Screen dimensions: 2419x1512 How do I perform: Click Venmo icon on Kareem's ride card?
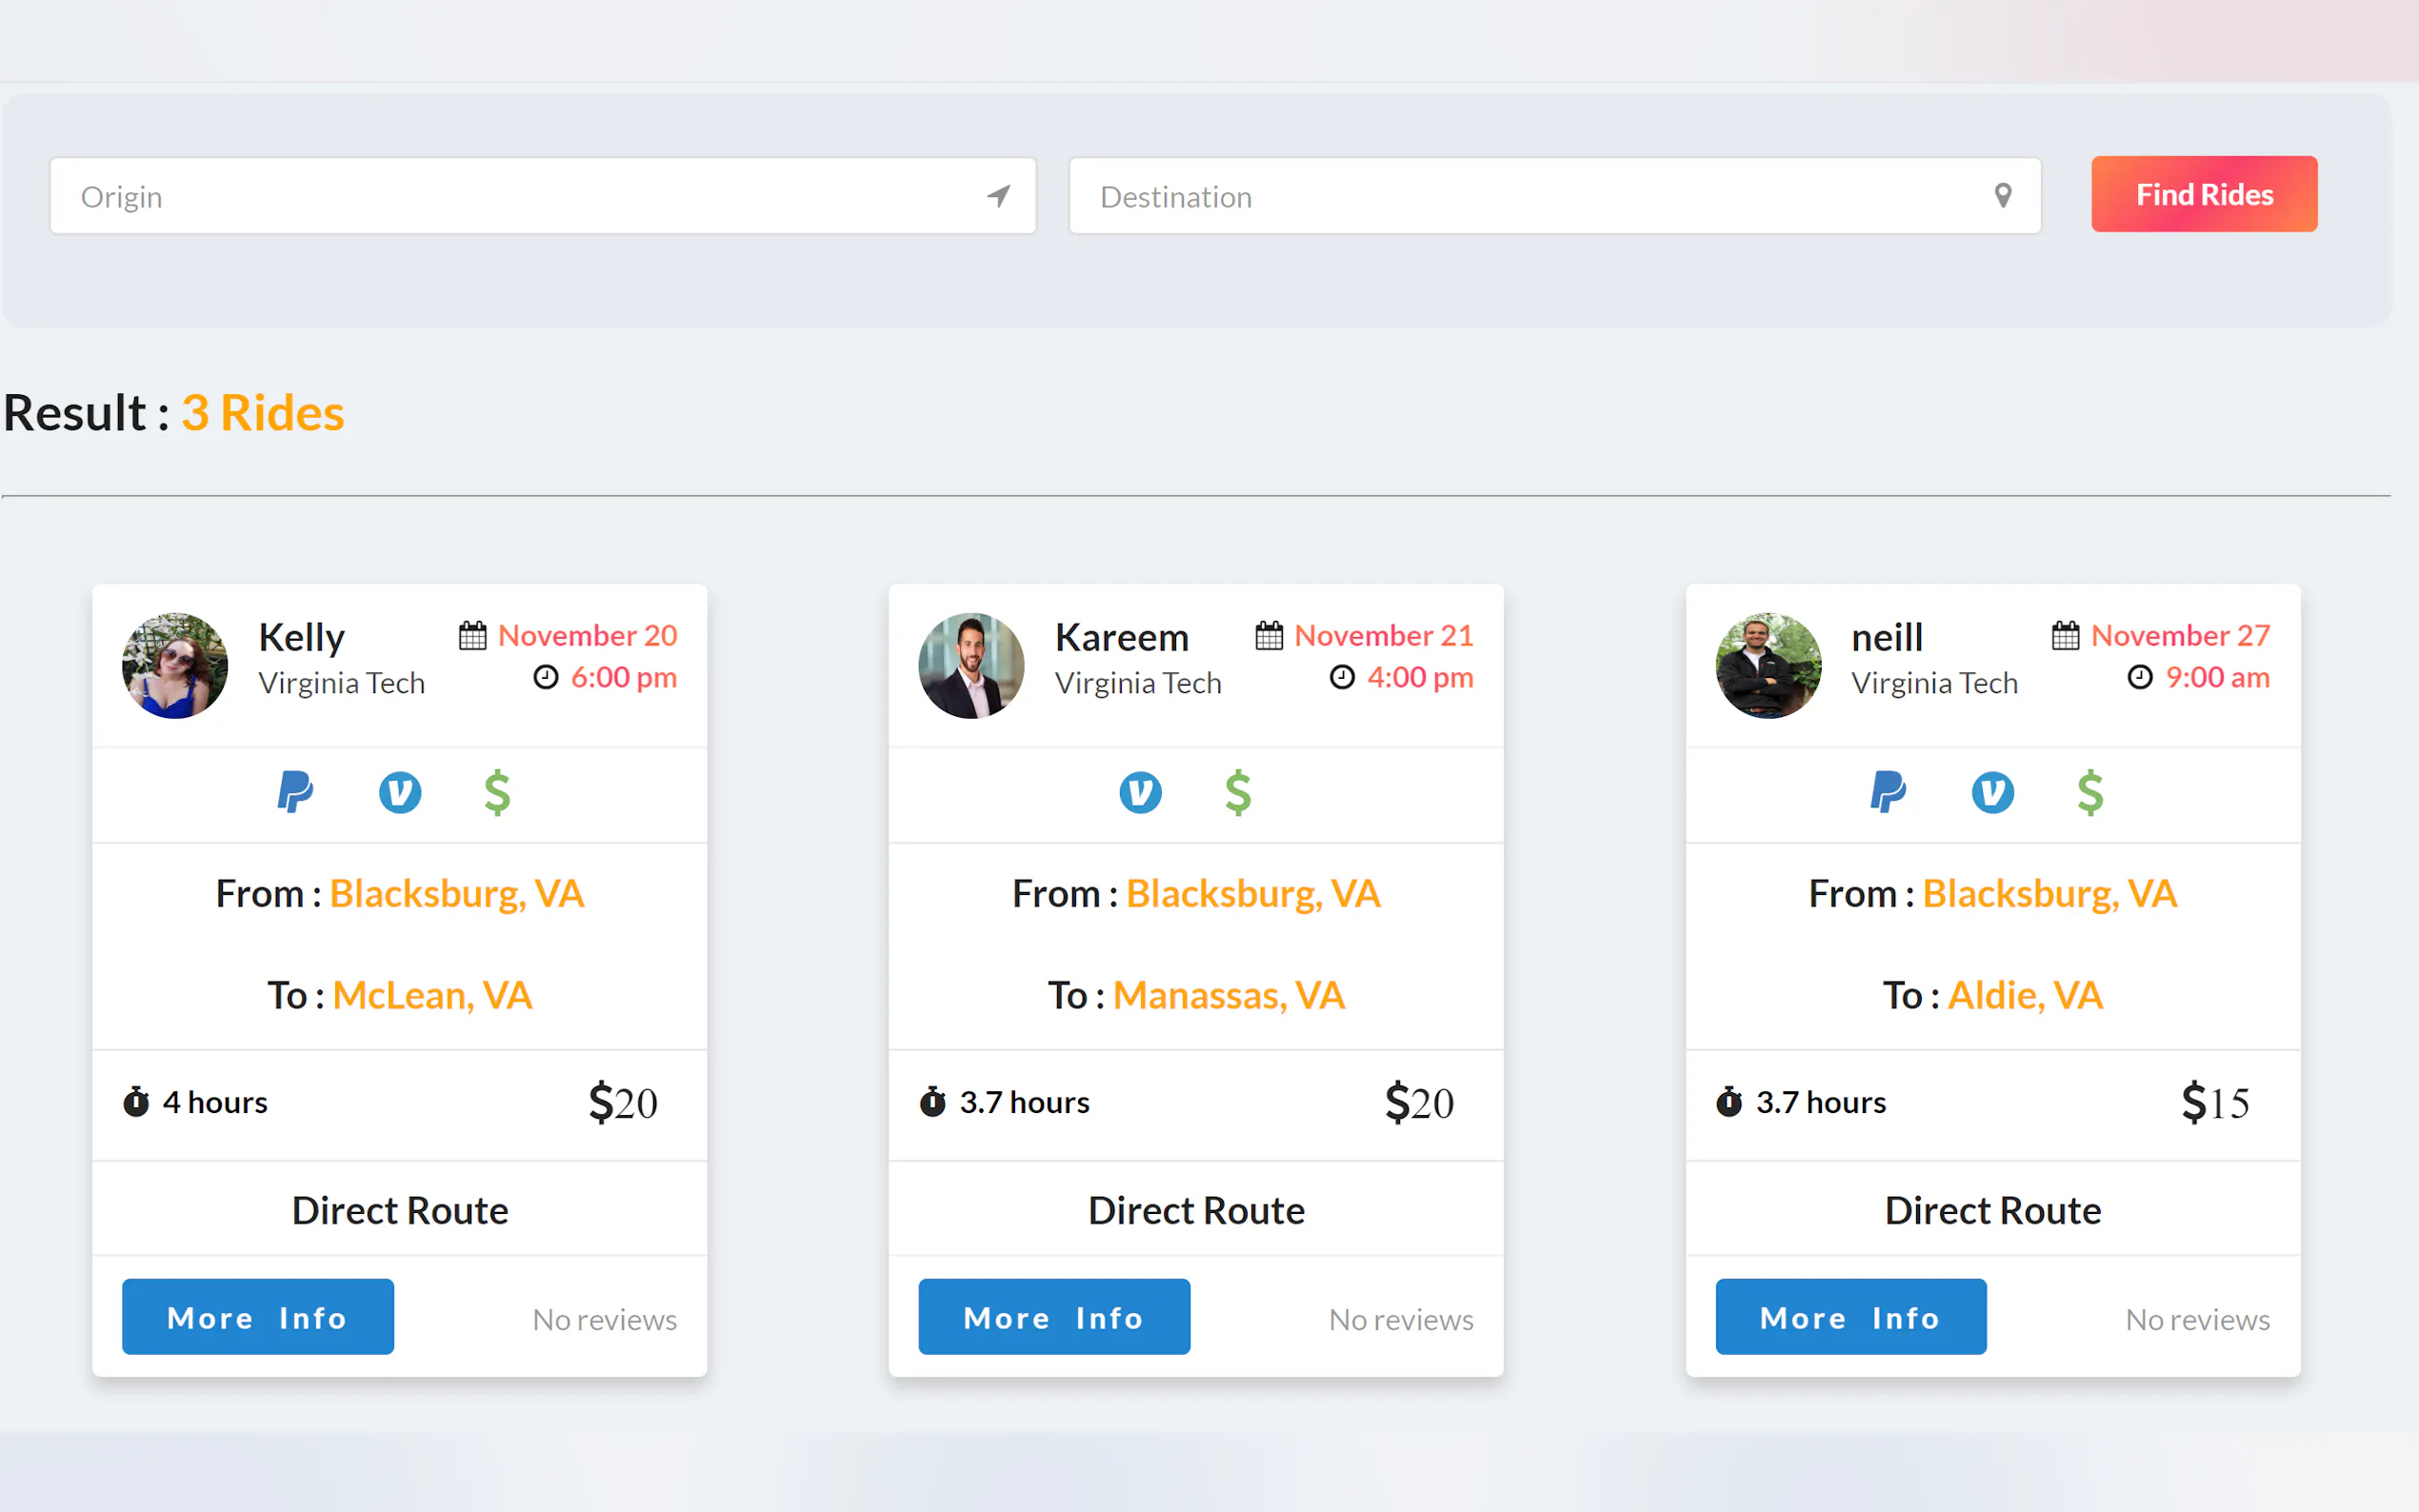click(1140, 793)
